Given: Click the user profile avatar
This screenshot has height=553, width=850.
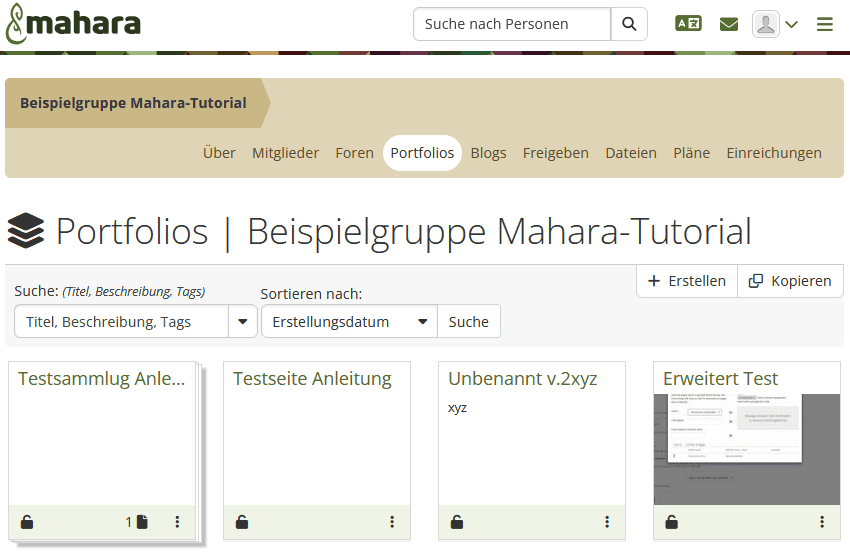Looking at the screenshot, I should (x=765, y=24).
